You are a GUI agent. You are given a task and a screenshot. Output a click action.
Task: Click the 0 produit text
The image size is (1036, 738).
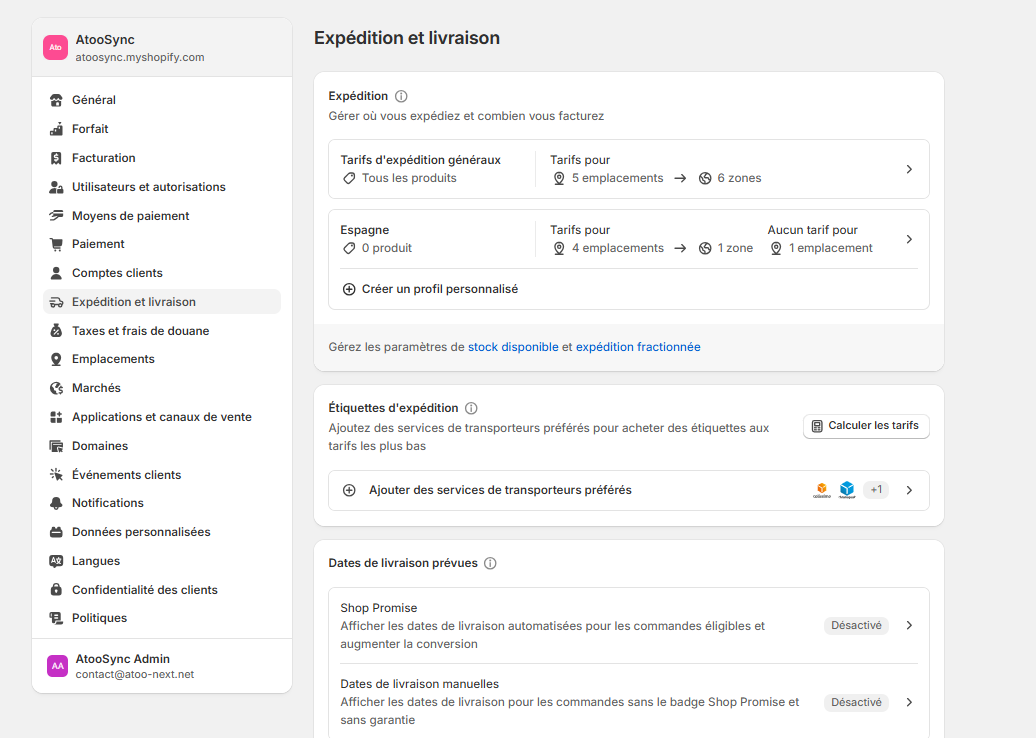387,248
